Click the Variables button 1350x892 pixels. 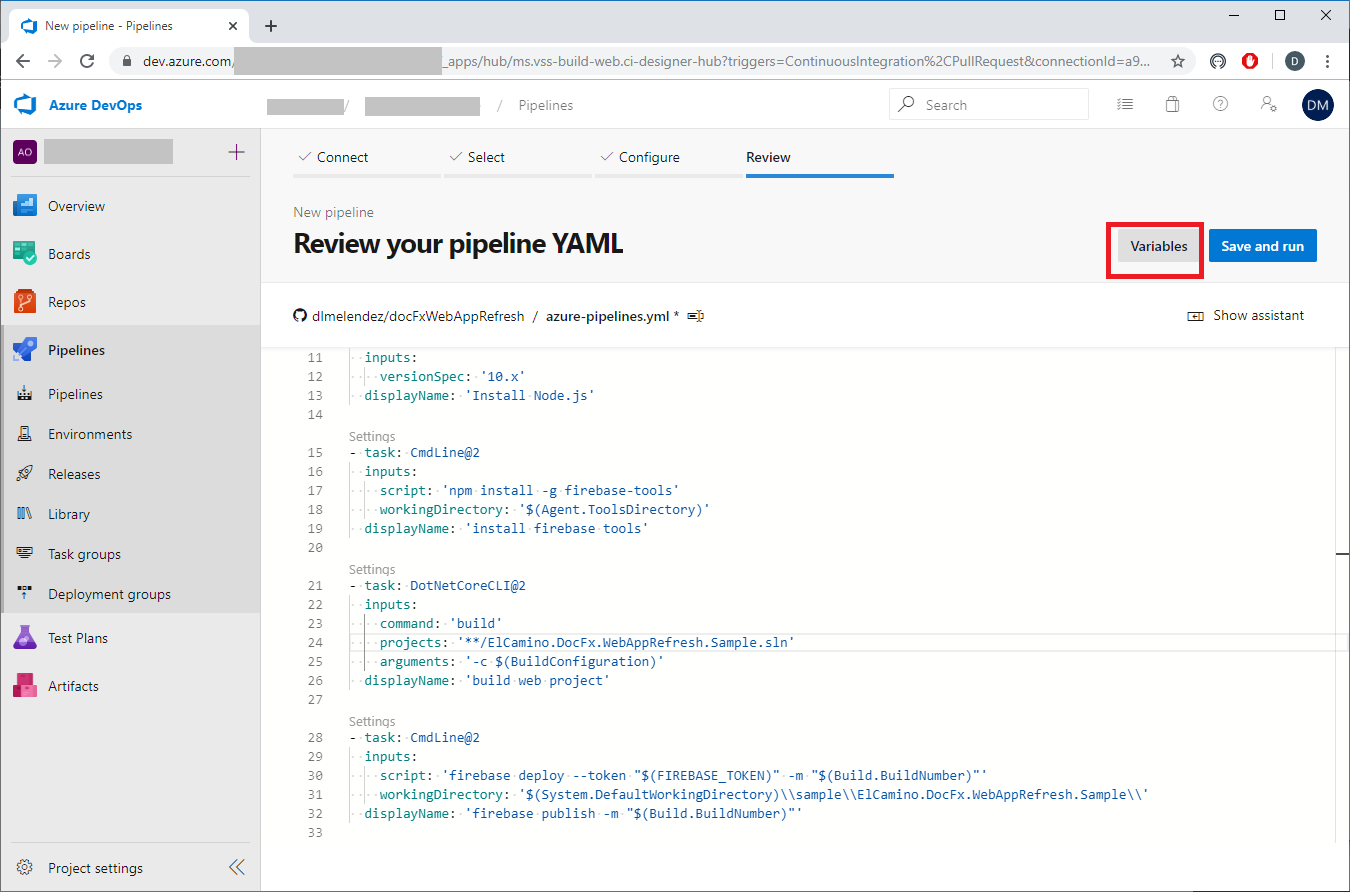(x=1158, y=246)
